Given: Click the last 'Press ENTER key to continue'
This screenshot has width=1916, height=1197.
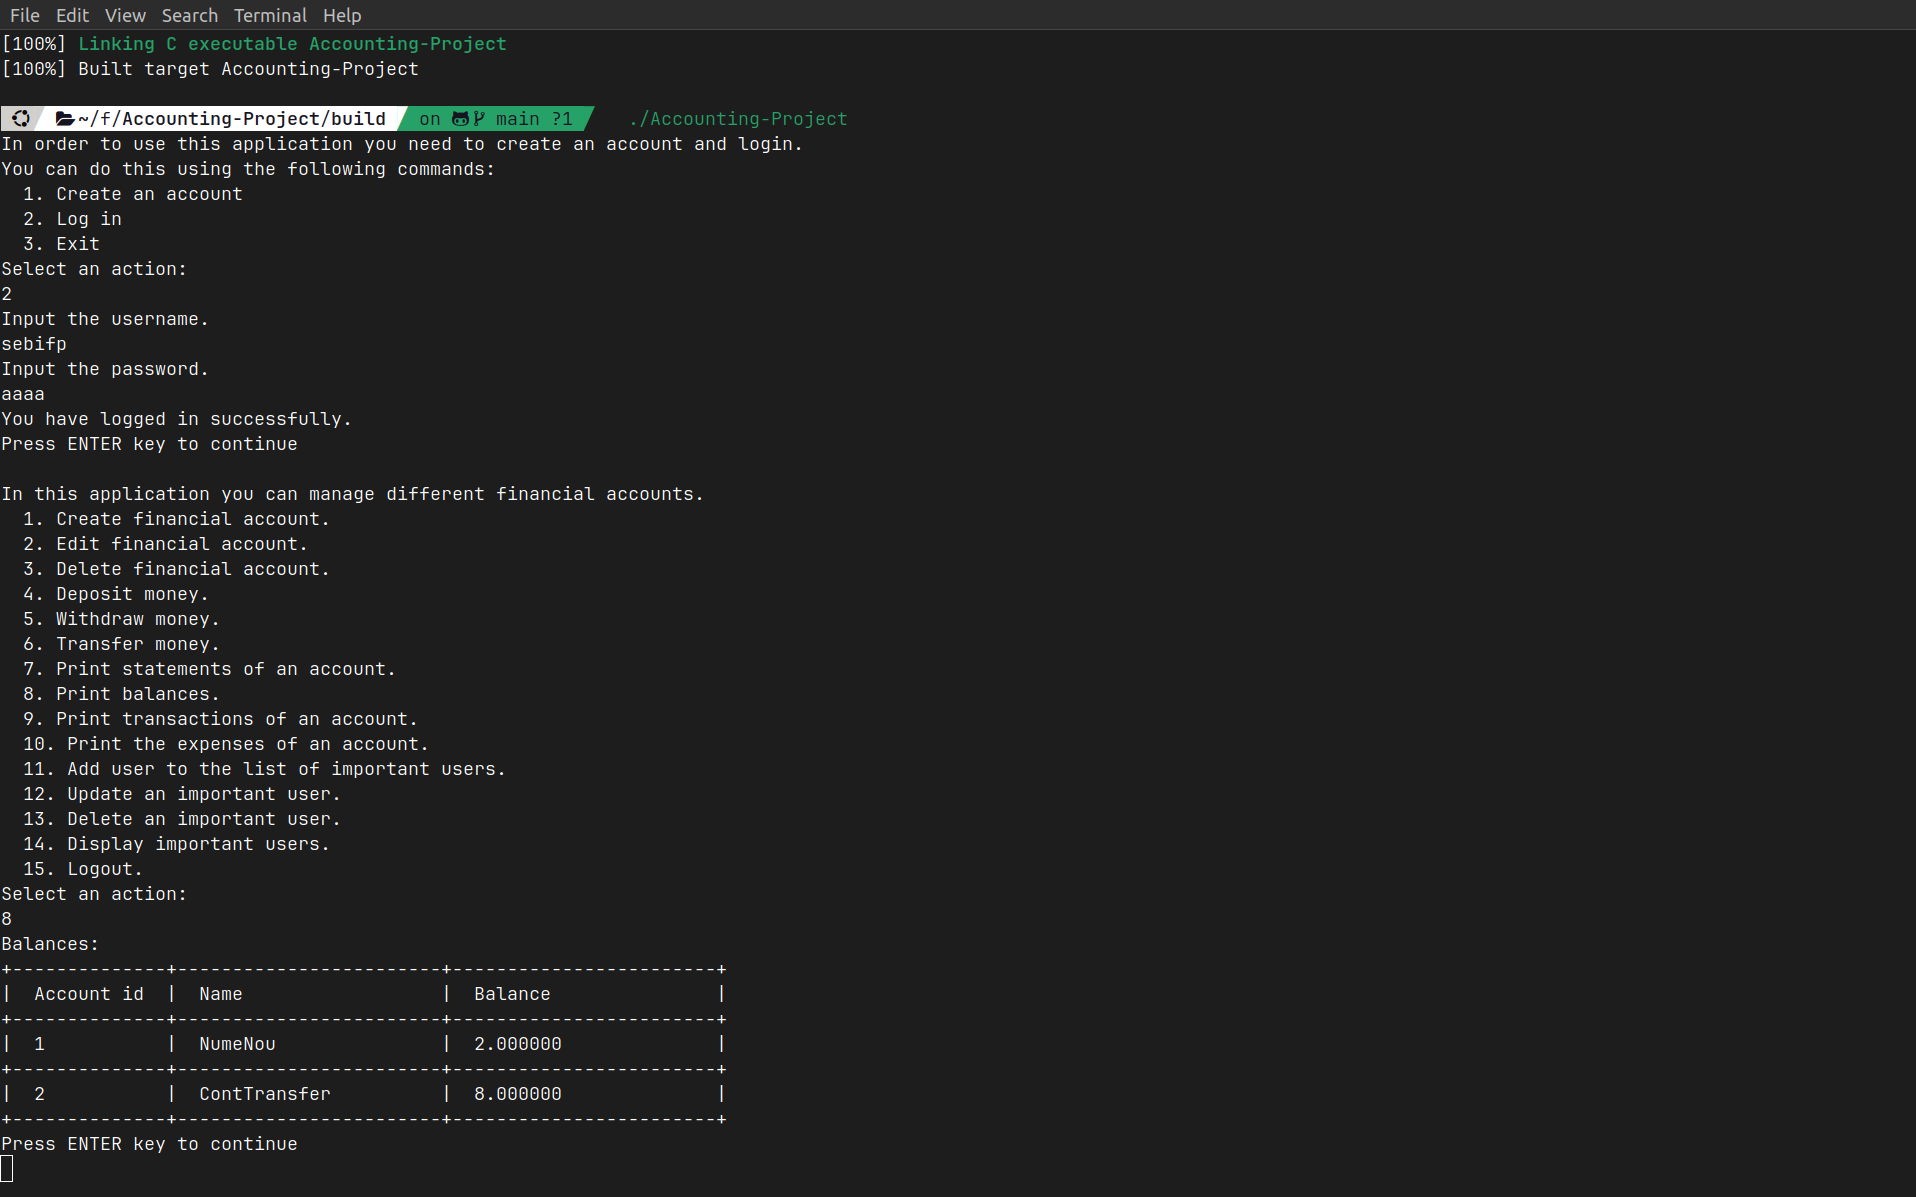Looking at the screenshot, I should (149, 1144).
